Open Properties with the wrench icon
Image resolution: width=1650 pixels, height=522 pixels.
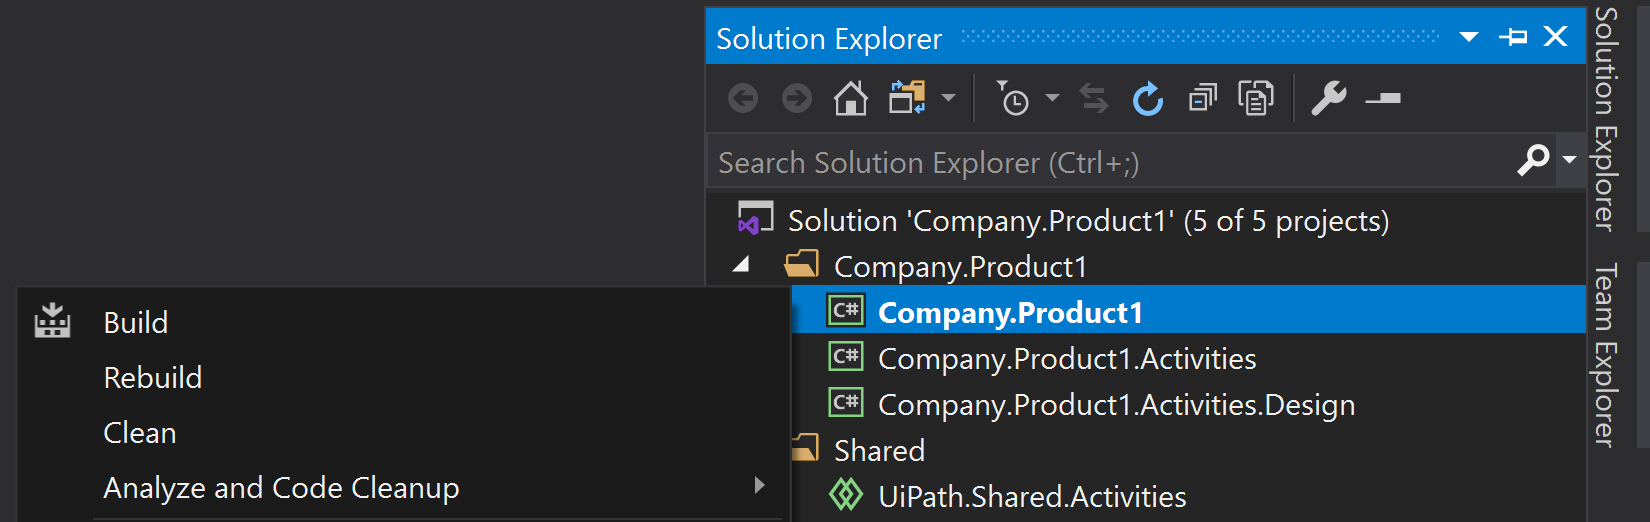[1328, 98]
